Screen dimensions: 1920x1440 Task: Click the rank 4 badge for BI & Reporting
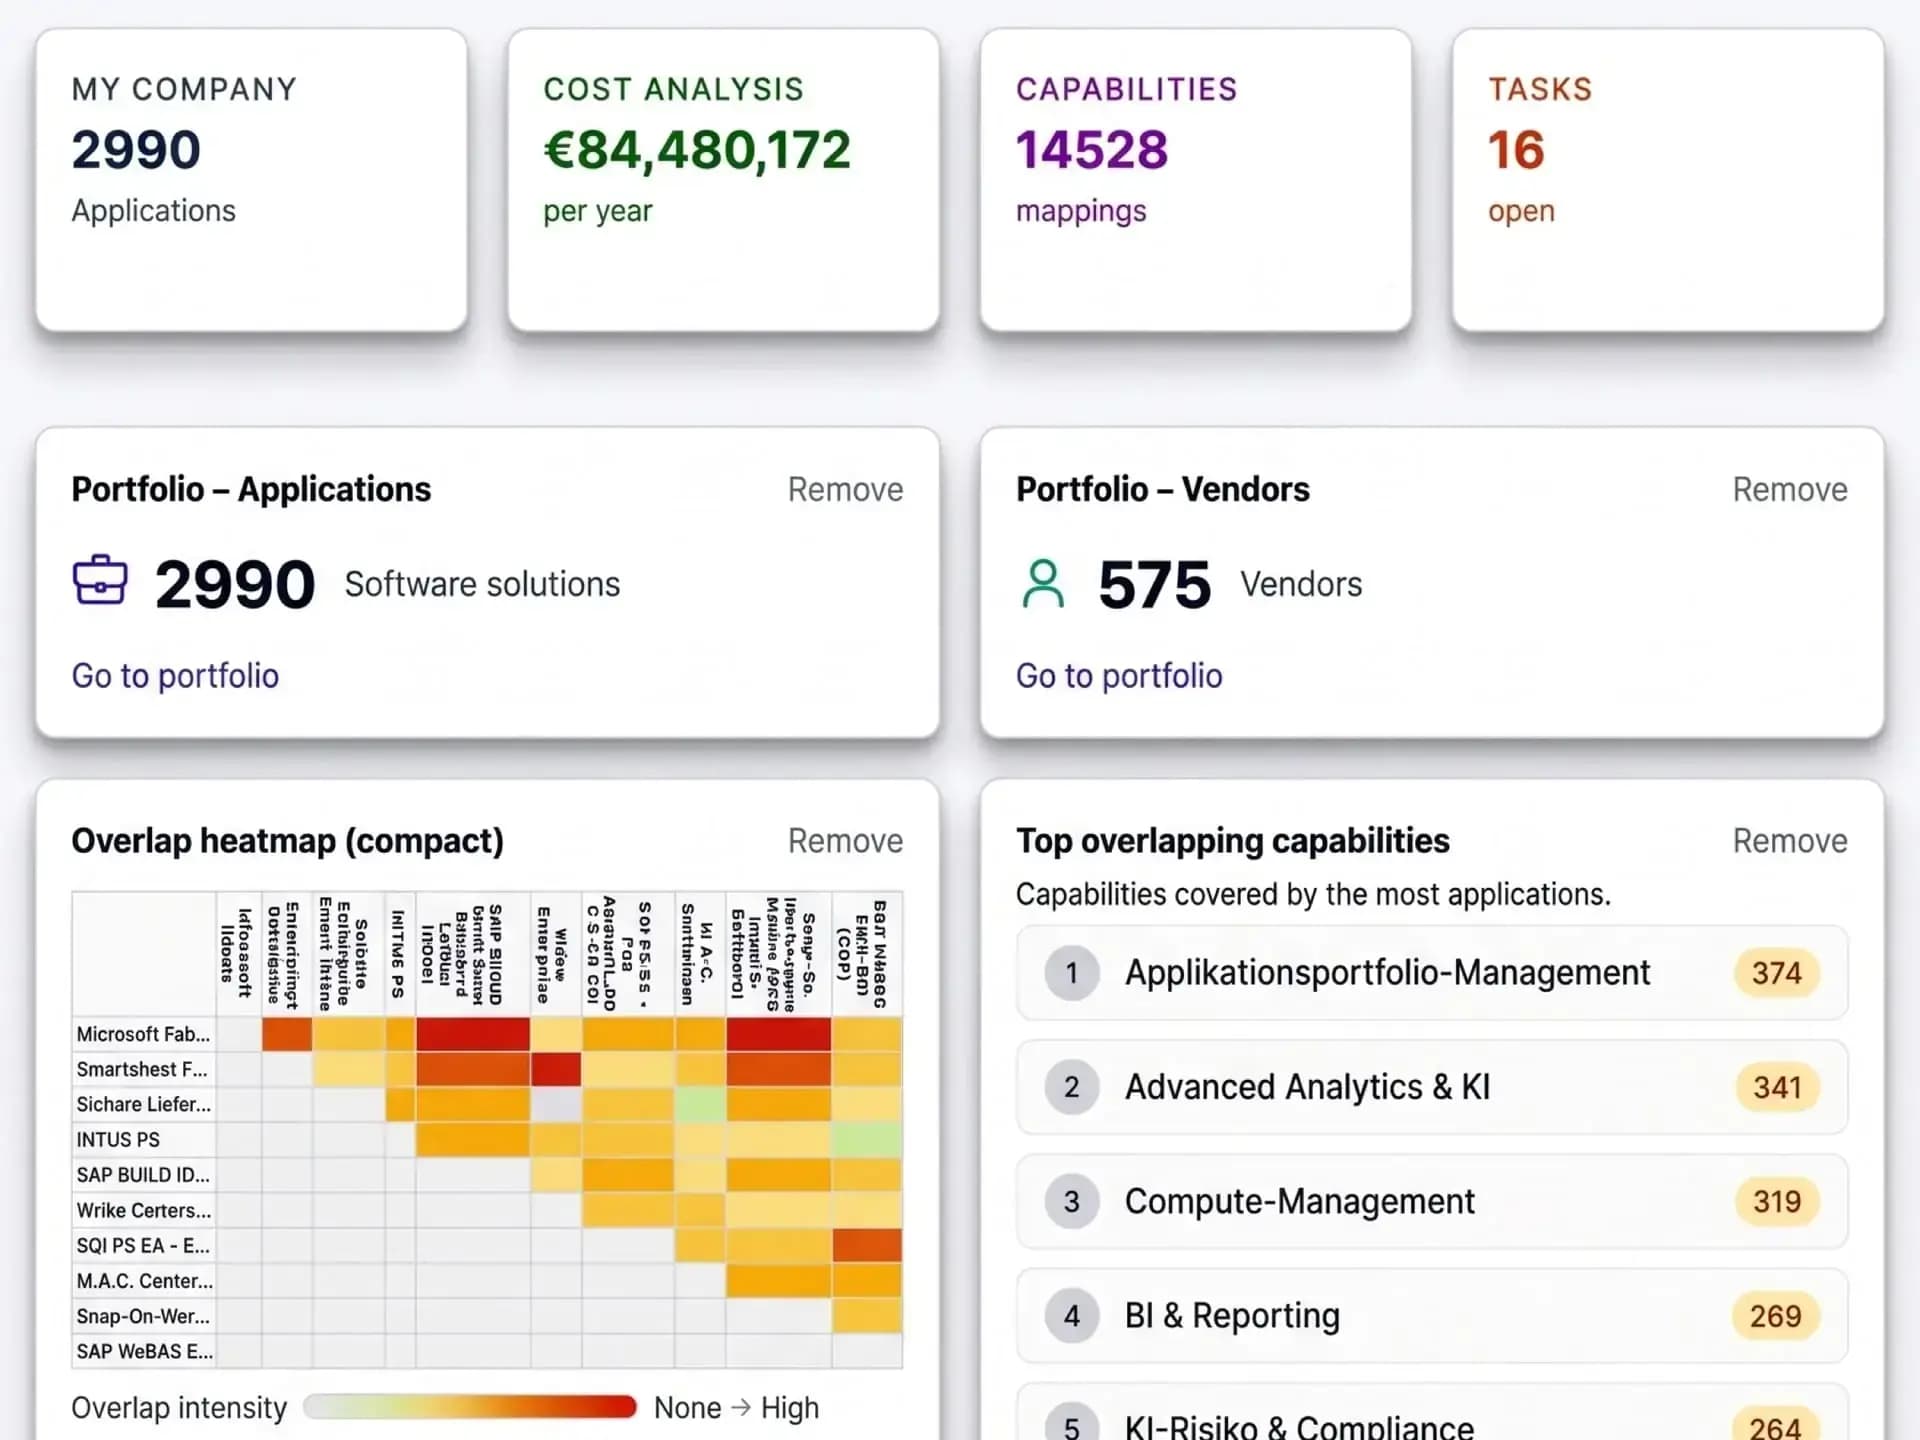1071,1315
